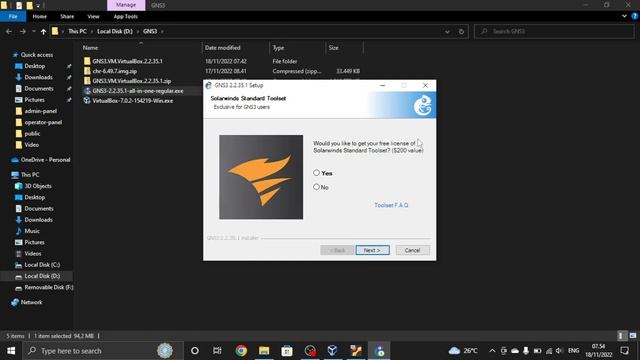Open Local Disk (C:) in sidebar
The image size is (640, 360).
coord(42,265)
